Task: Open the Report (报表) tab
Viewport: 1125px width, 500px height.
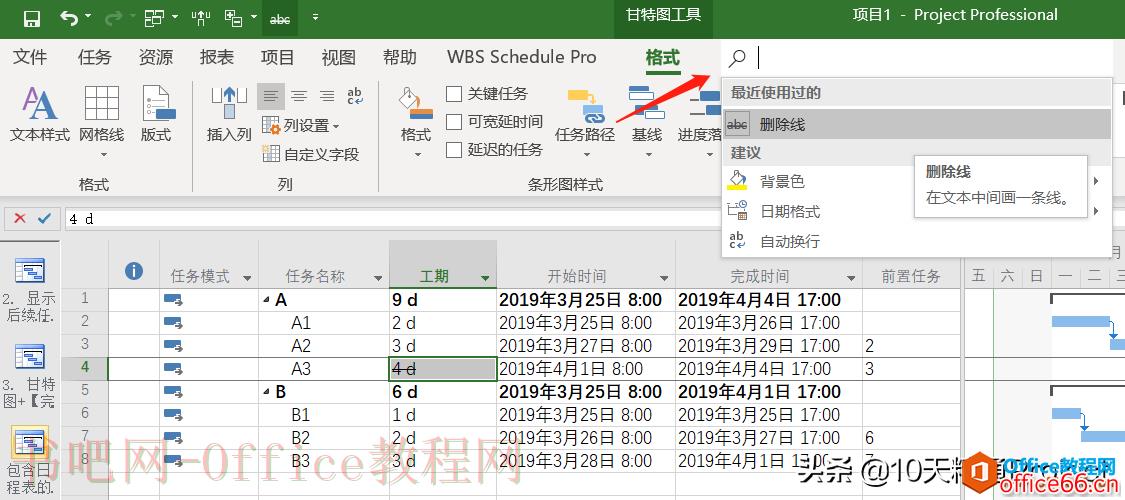Action: [217, 57]
